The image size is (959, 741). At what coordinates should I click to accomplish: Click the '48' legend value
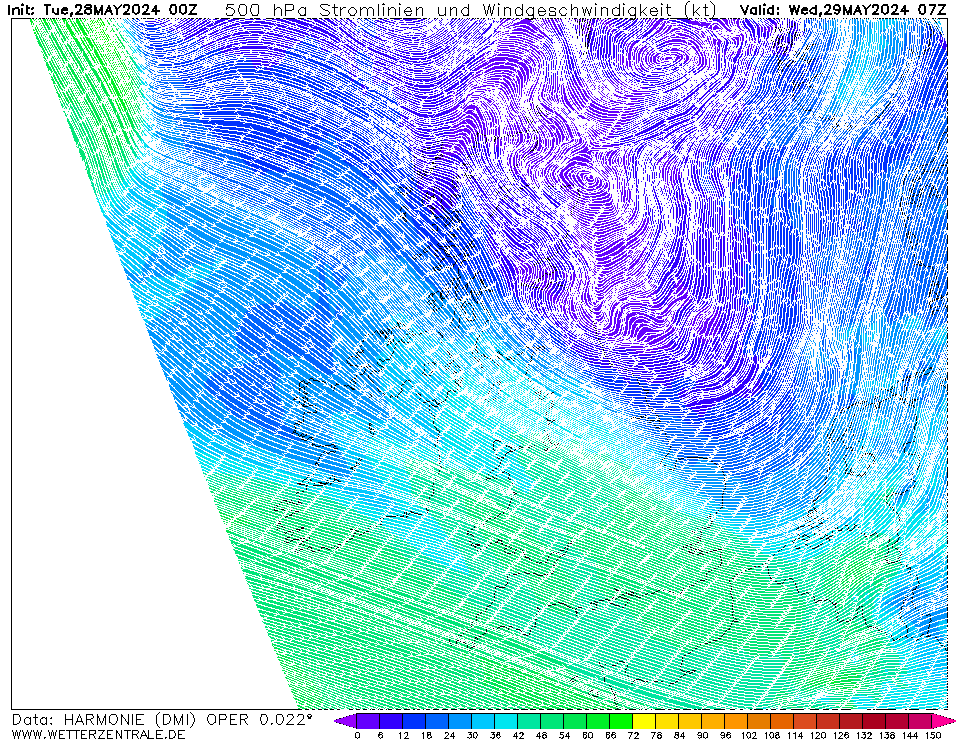(541, 735)
